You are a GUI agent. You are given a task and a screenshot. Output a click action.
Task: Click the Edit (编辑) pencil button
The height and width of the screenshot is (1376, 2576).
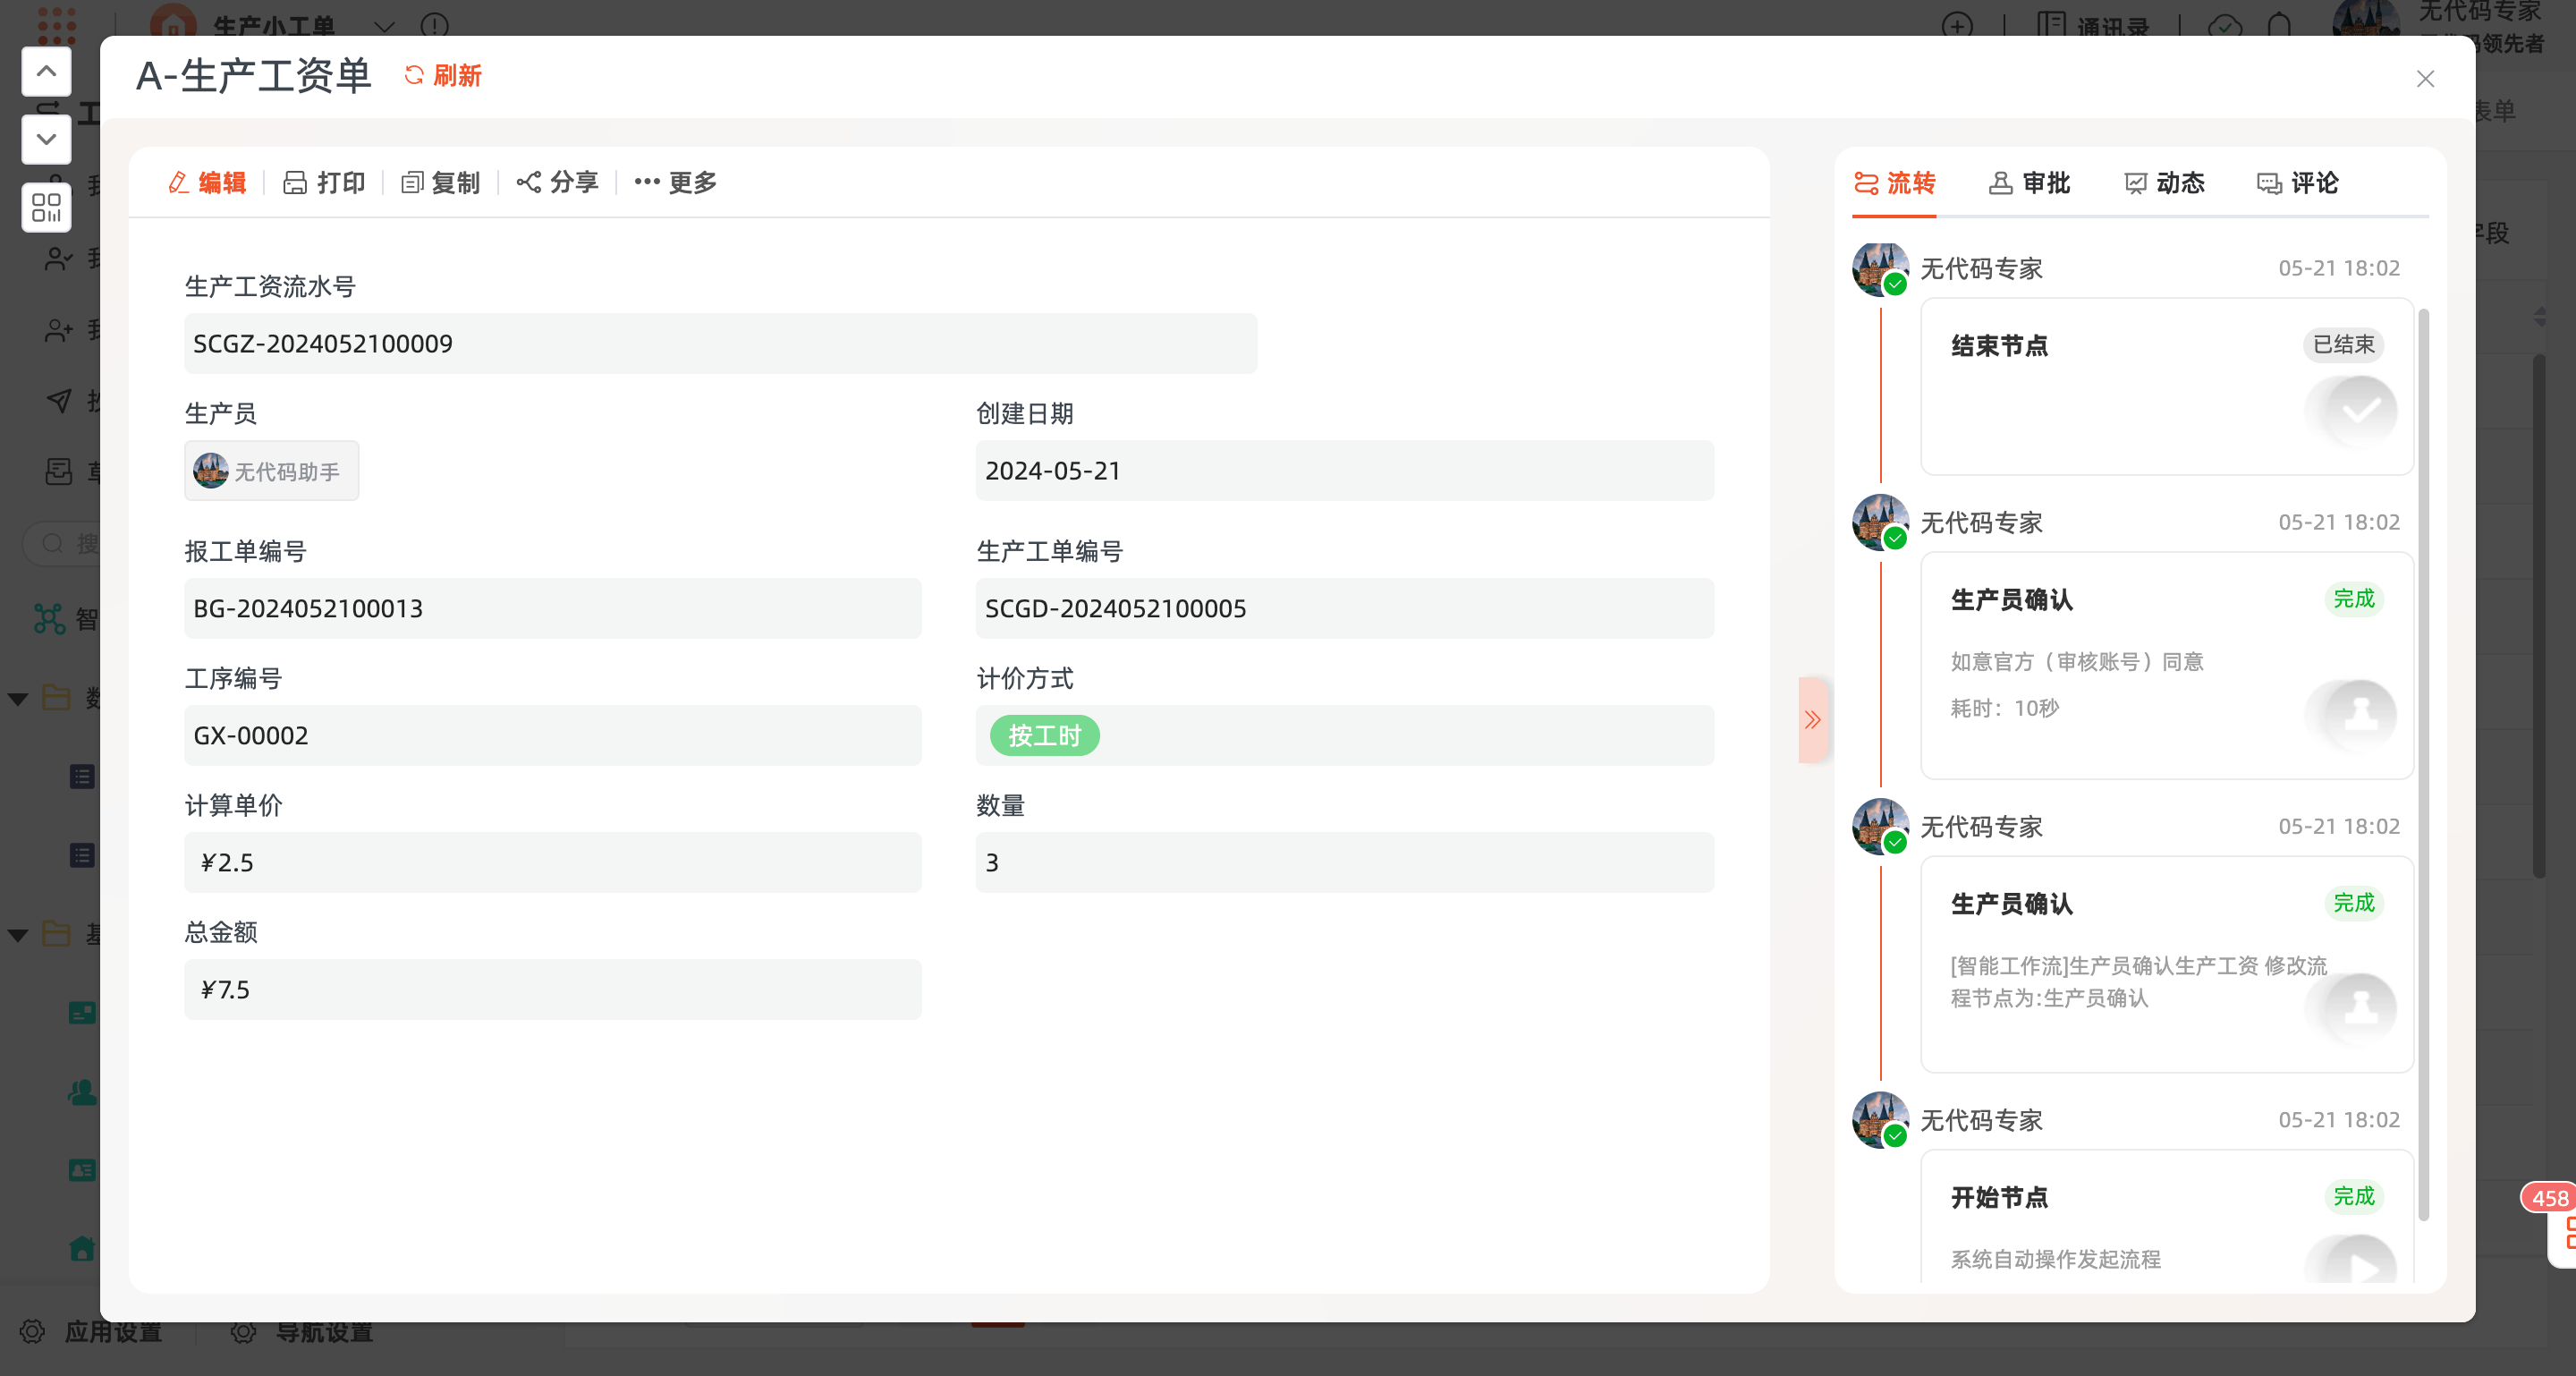coord(207,182)
